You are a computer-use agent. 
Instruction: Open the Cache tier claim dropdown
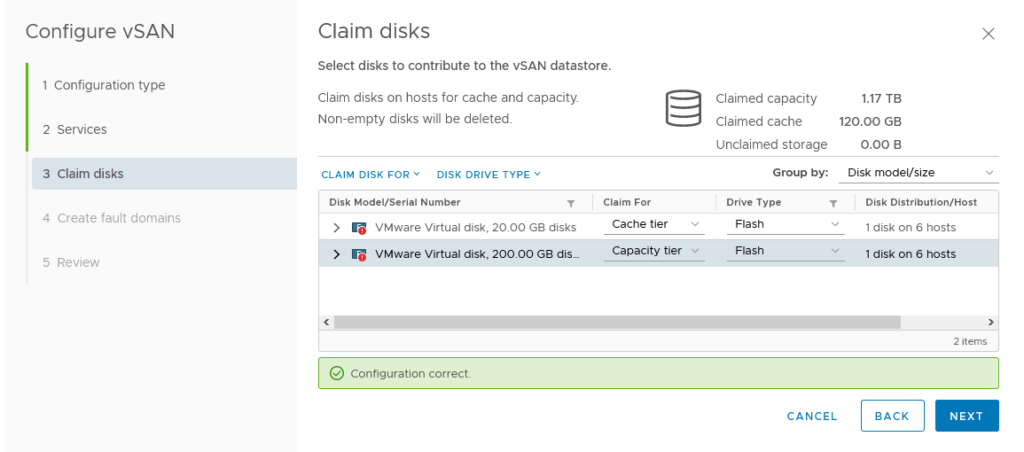654,224
